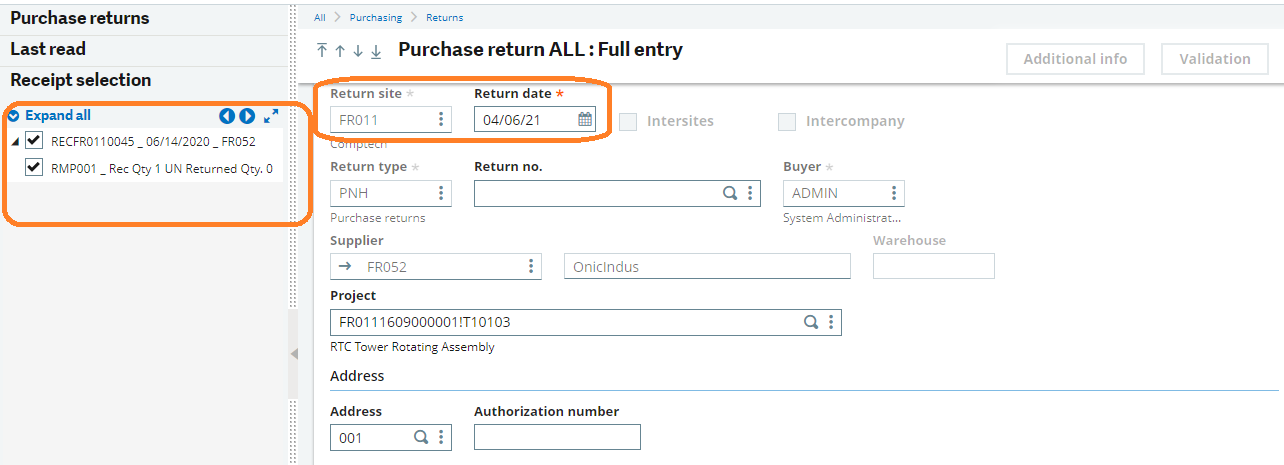Click the first record navigation arrow
Image resolution: width=1284 pixels, height=465 pixels.
coord(322,51)
